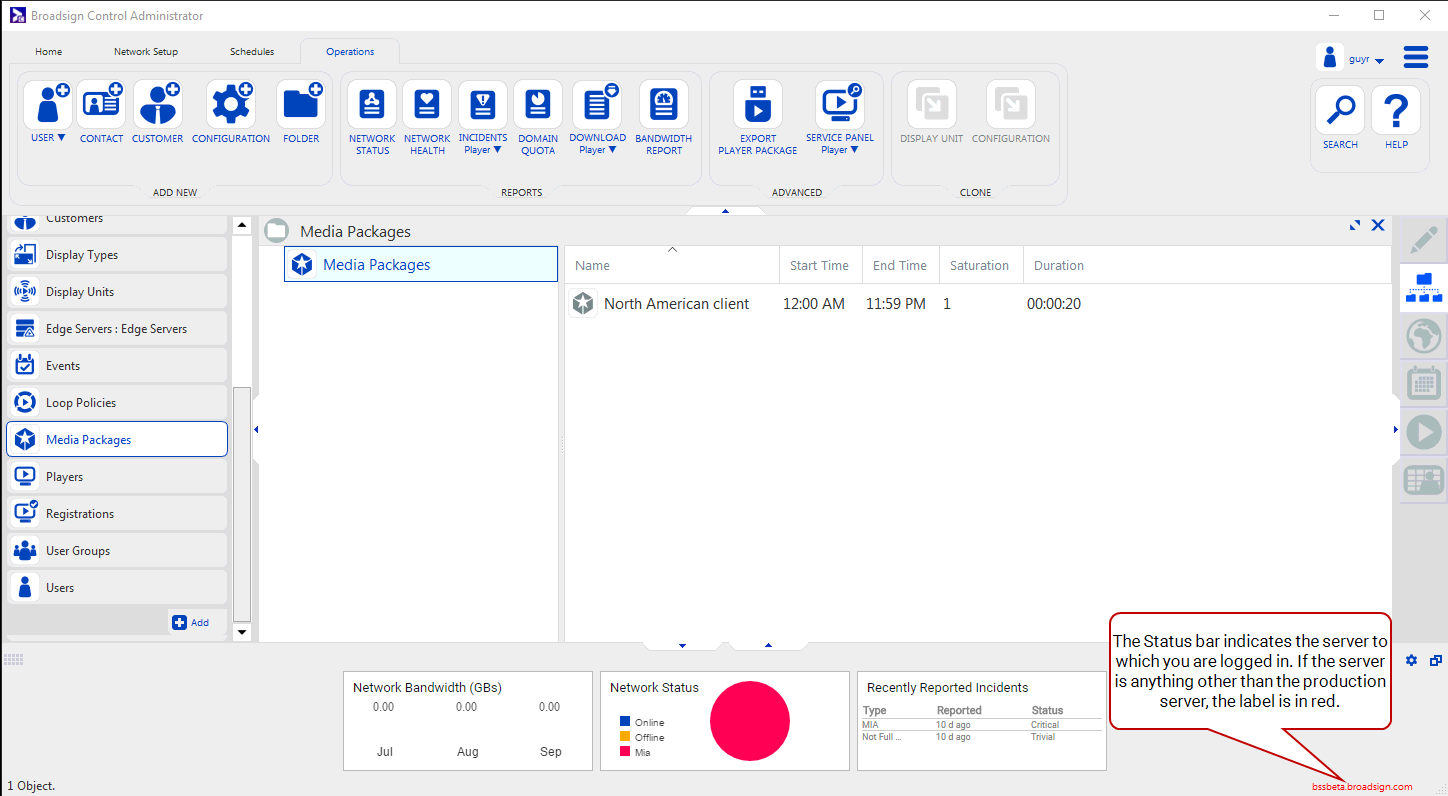Expand the right side panel arrow
Screen dimensions: 1448x796
coord(1395,430)
